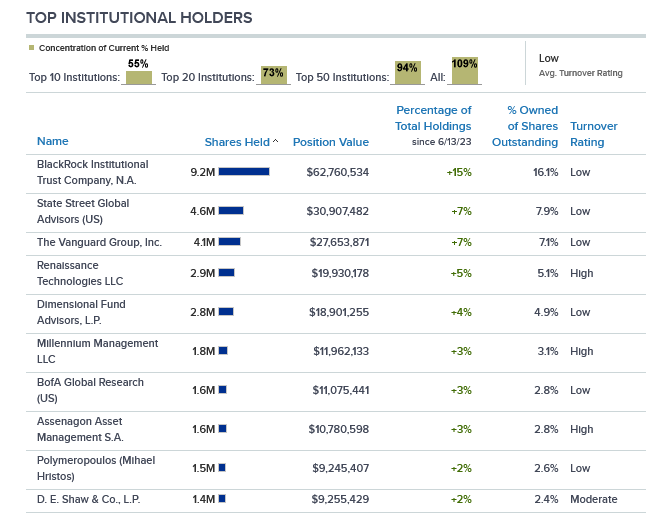Click State Street's 4.6M shares bar
Viewport: 666px width, 527px height.
[231, 211]
